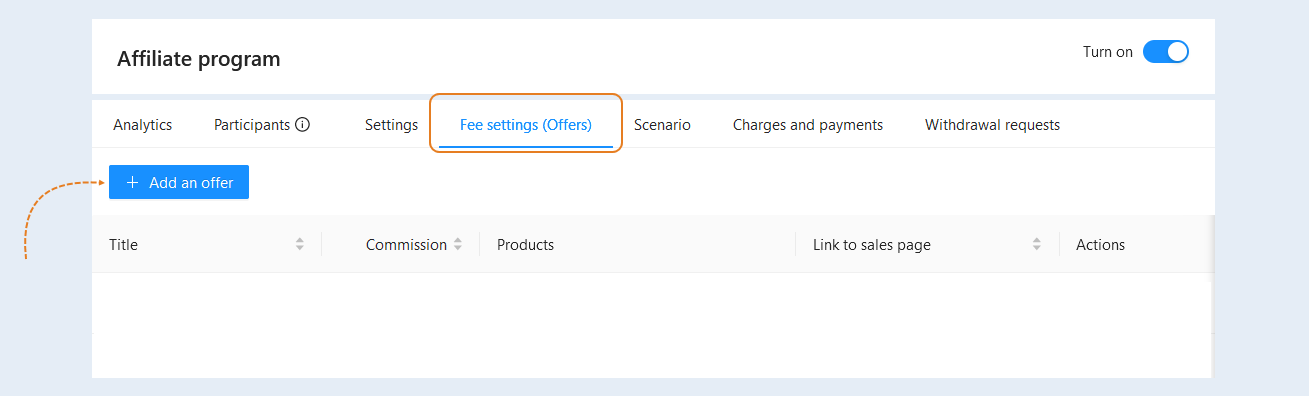1309x396 pixels.
Task: Switch to Withdrawal requests tab
Action: (x=992, y=125)
